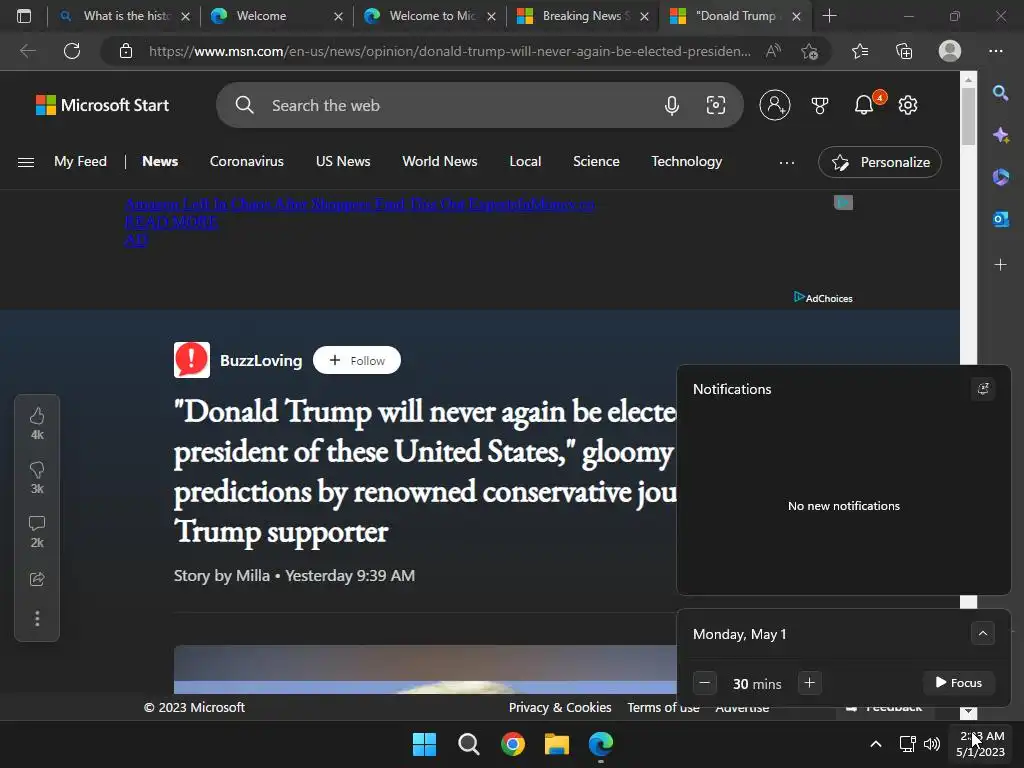Go to My Feed
Image resolution: width=1024 pixels, height=768 pixels.
(80, 161)
